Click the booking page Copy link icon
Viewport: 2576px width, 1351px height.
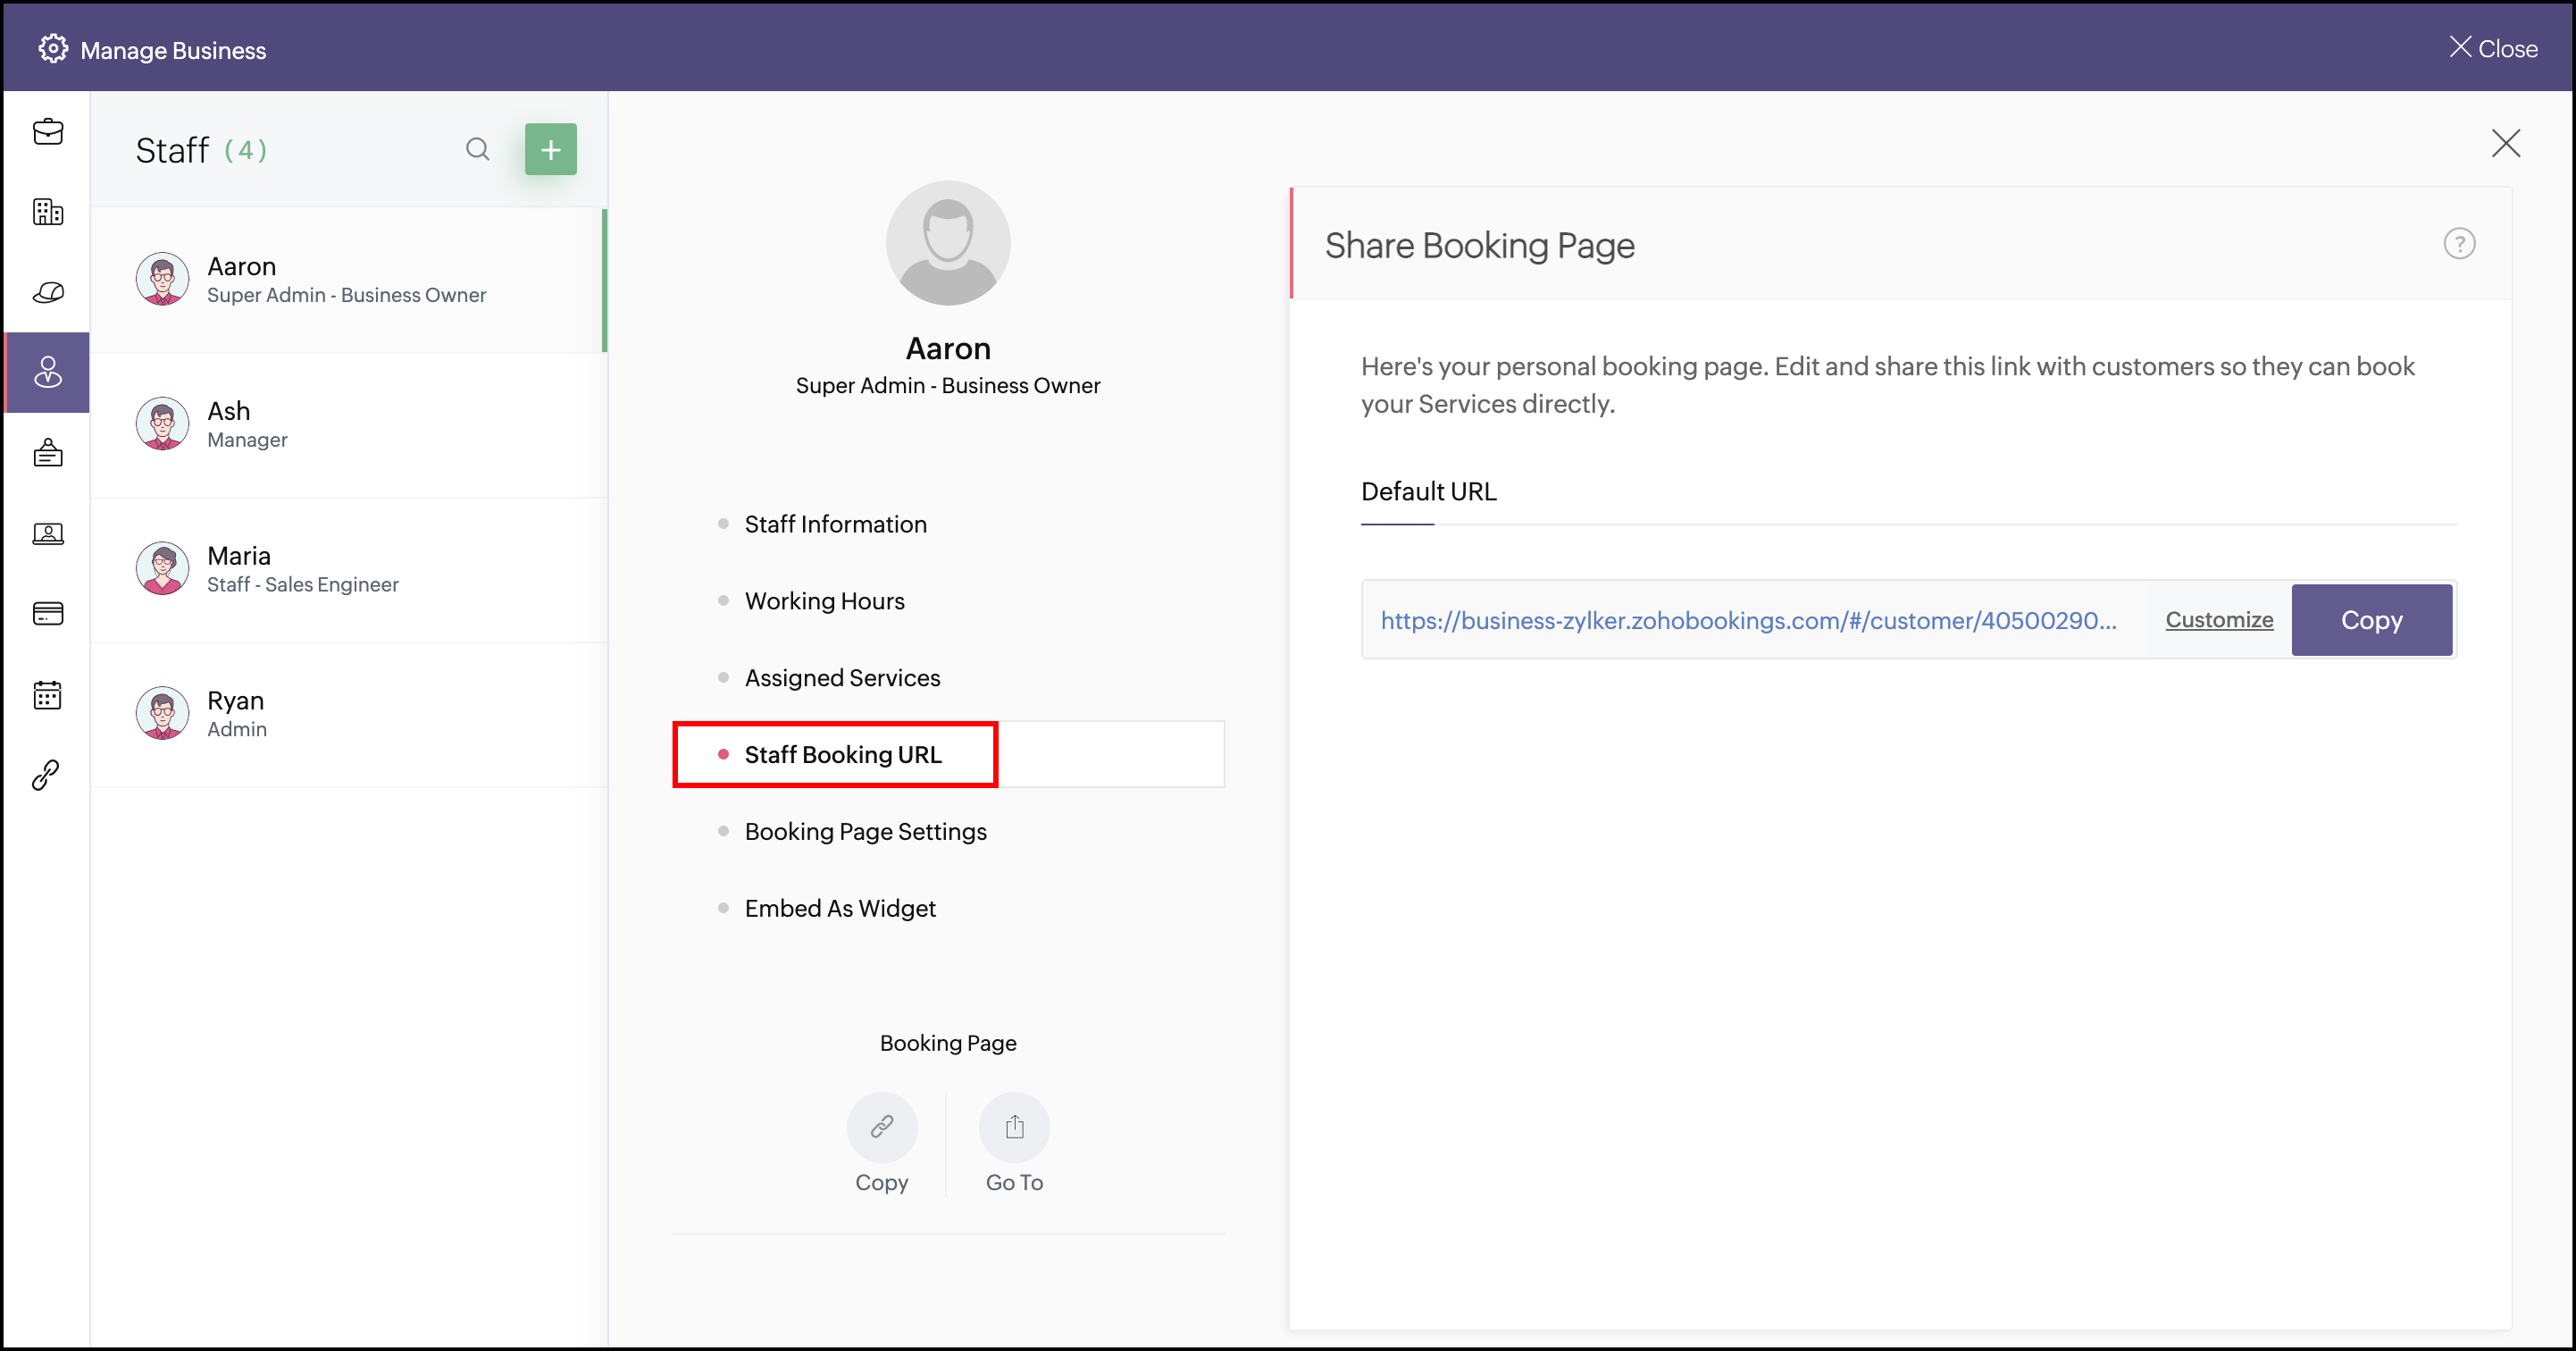tap(881, 1127)
